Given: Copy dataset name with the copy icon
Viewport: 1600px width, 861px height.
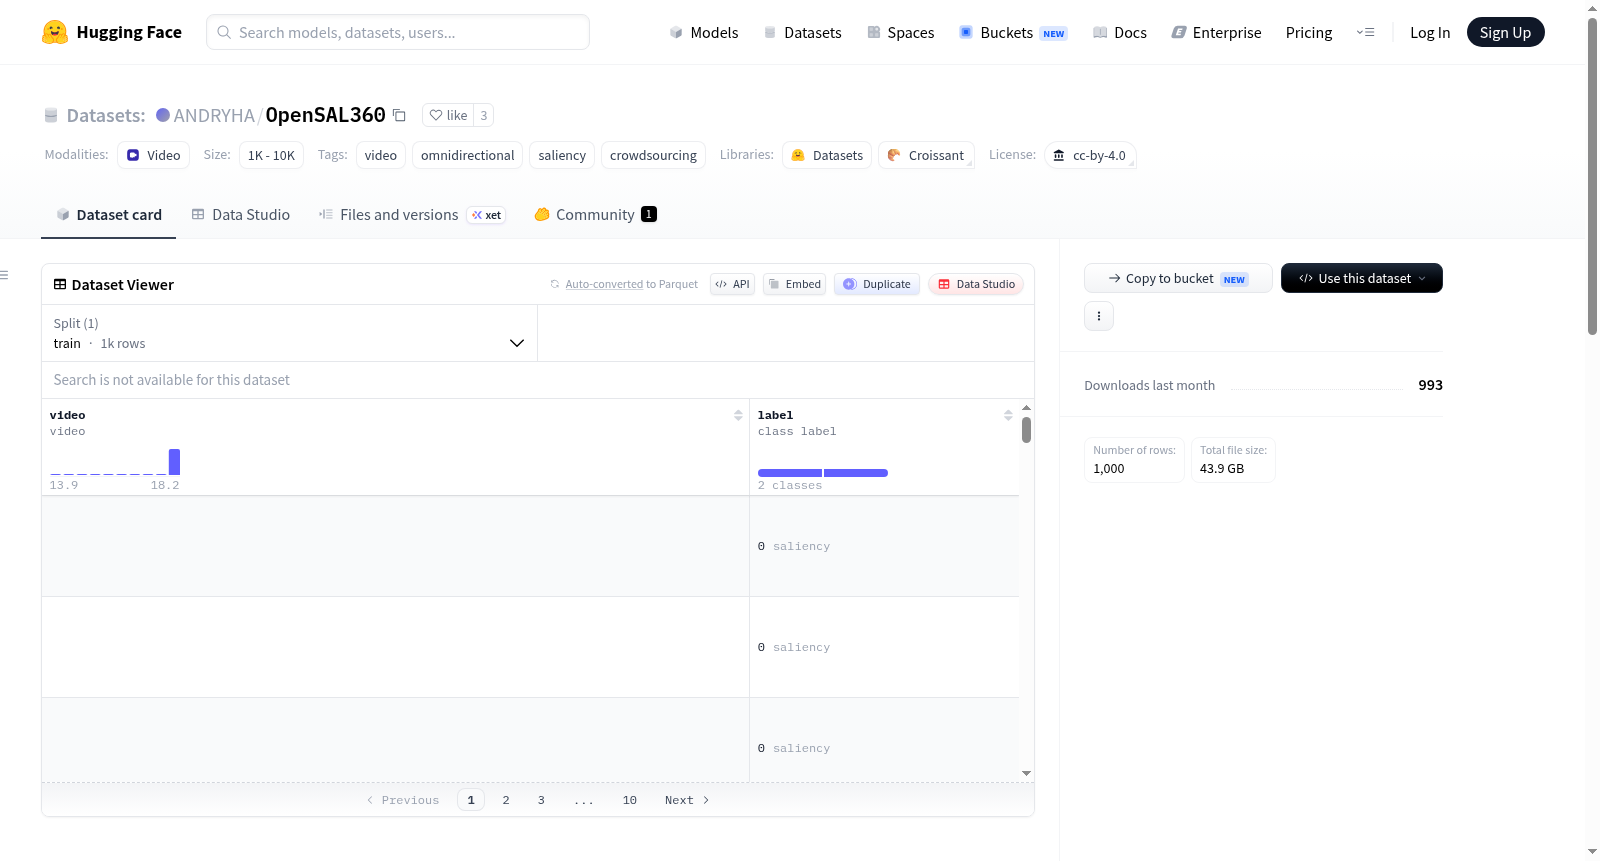Looking at the screenshot, I should point(399,115).
